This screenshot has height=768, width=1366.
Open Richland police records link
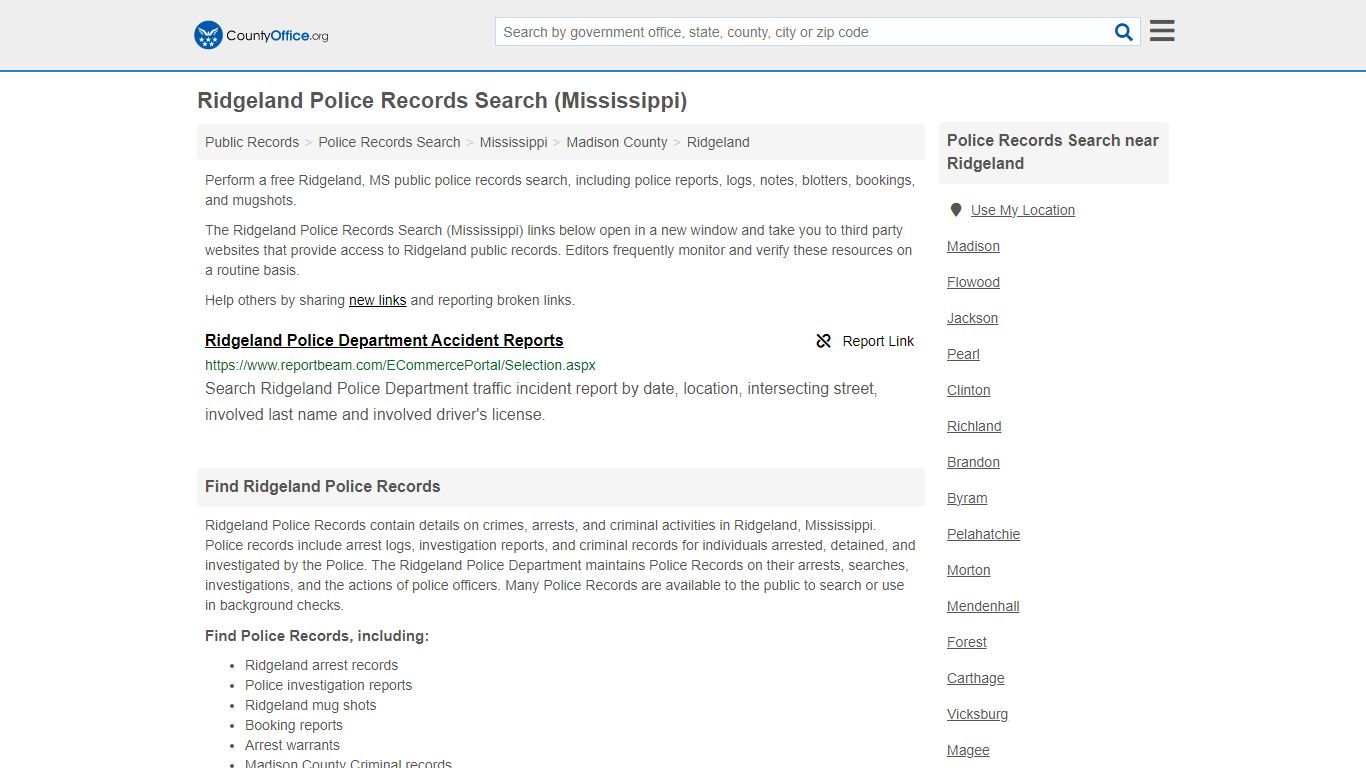pyautogui.click(x=974, y=426)
